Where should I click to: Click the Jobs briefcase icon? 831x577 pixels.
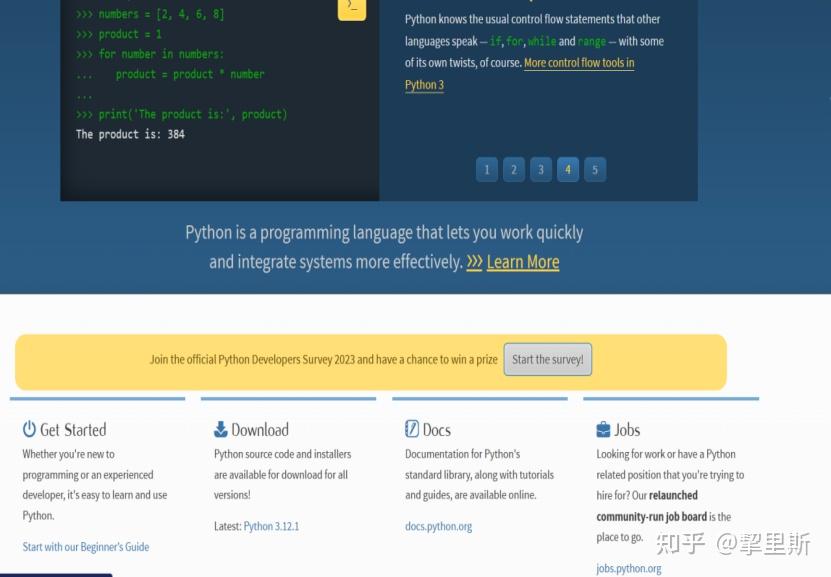601,429
